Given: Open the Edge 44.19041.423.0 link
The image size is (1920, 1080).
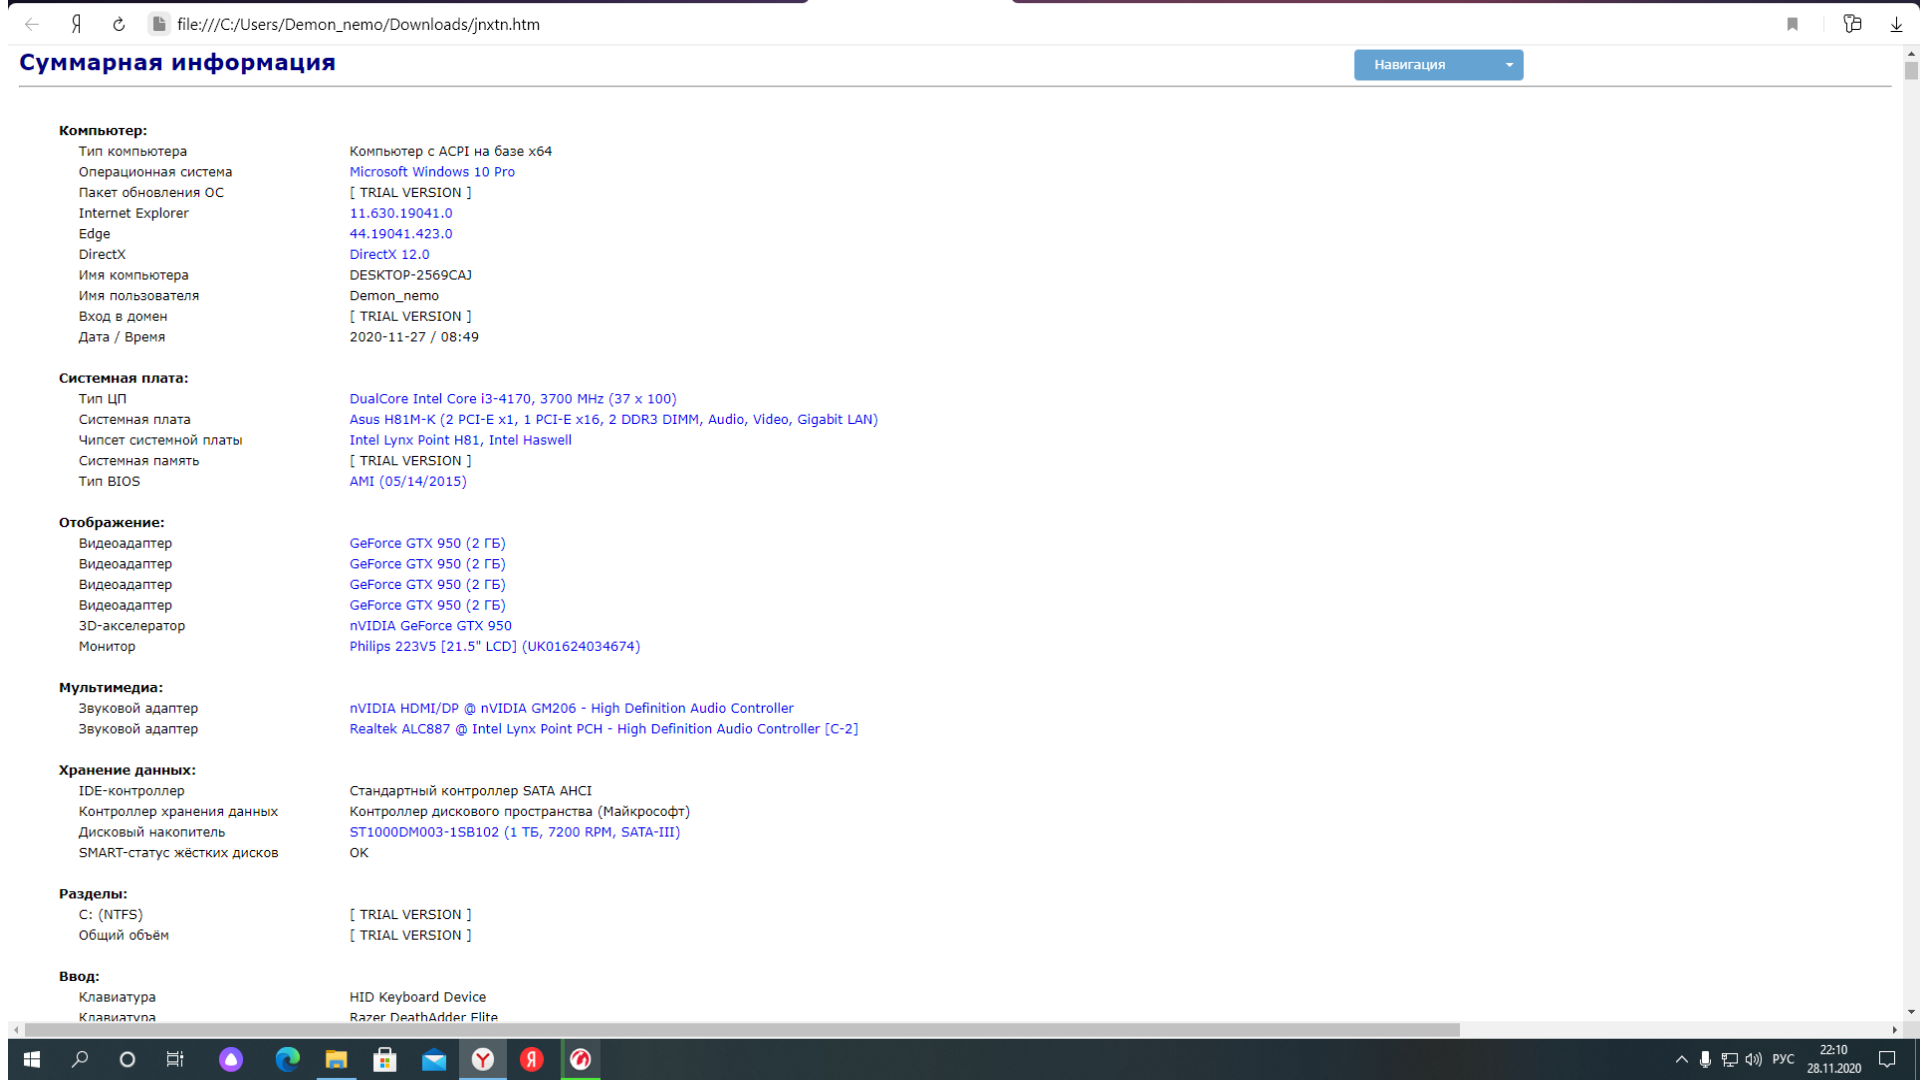Looking at the screenshot, I should pos(400,234).
